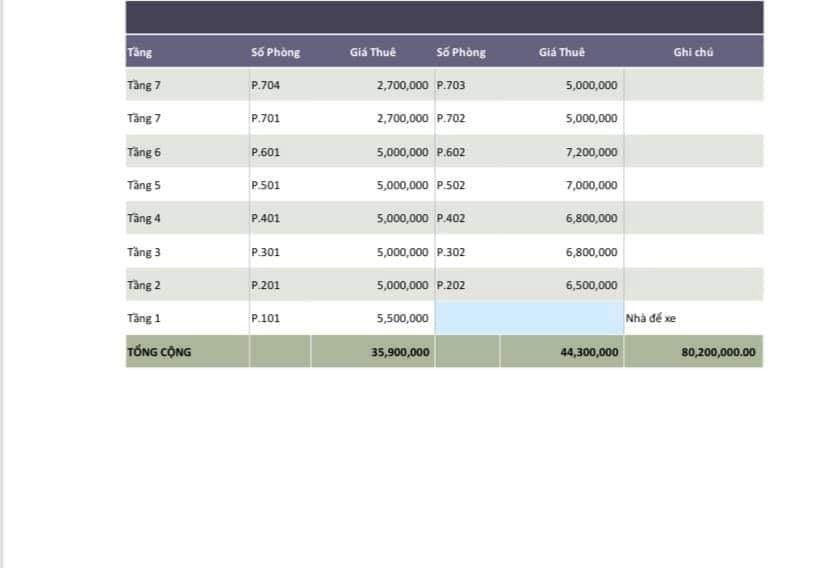
Task: Click the 5,500,000 price cell
Action: 402,319
